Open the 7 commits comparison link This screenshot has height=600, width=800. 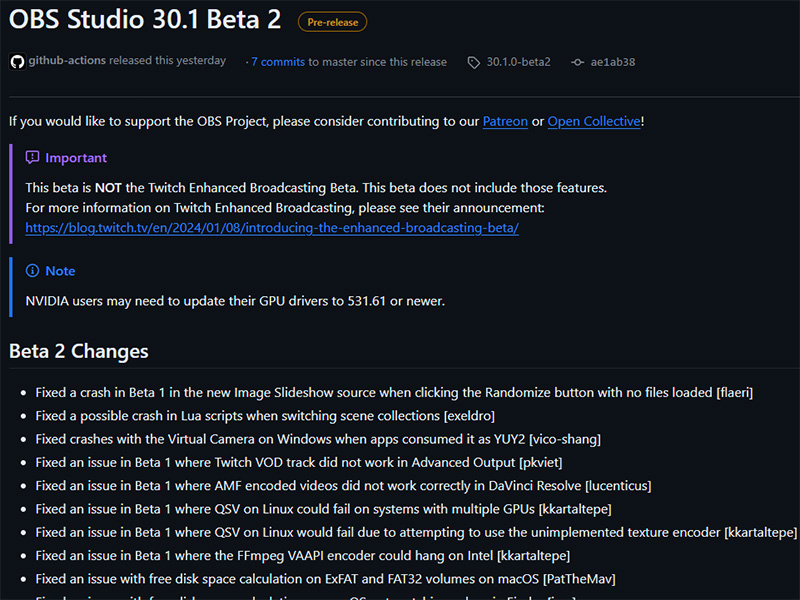[276, 62]
